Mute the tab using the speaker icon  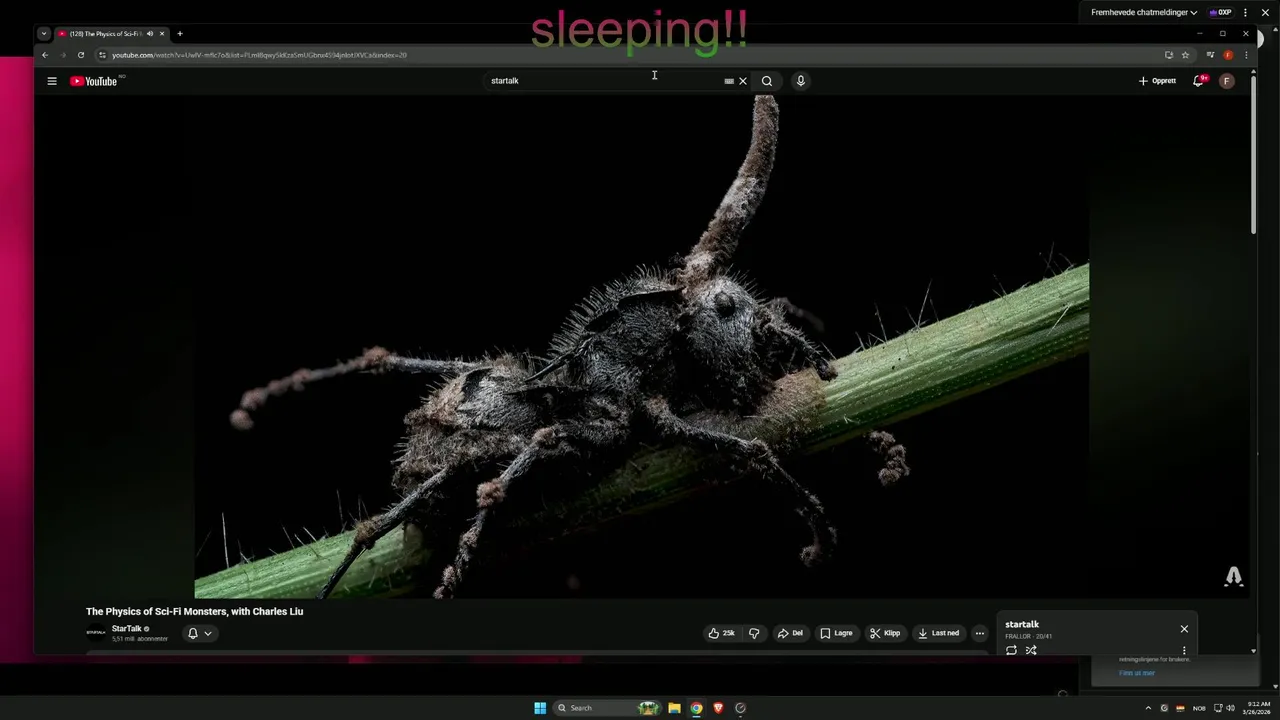150,34
